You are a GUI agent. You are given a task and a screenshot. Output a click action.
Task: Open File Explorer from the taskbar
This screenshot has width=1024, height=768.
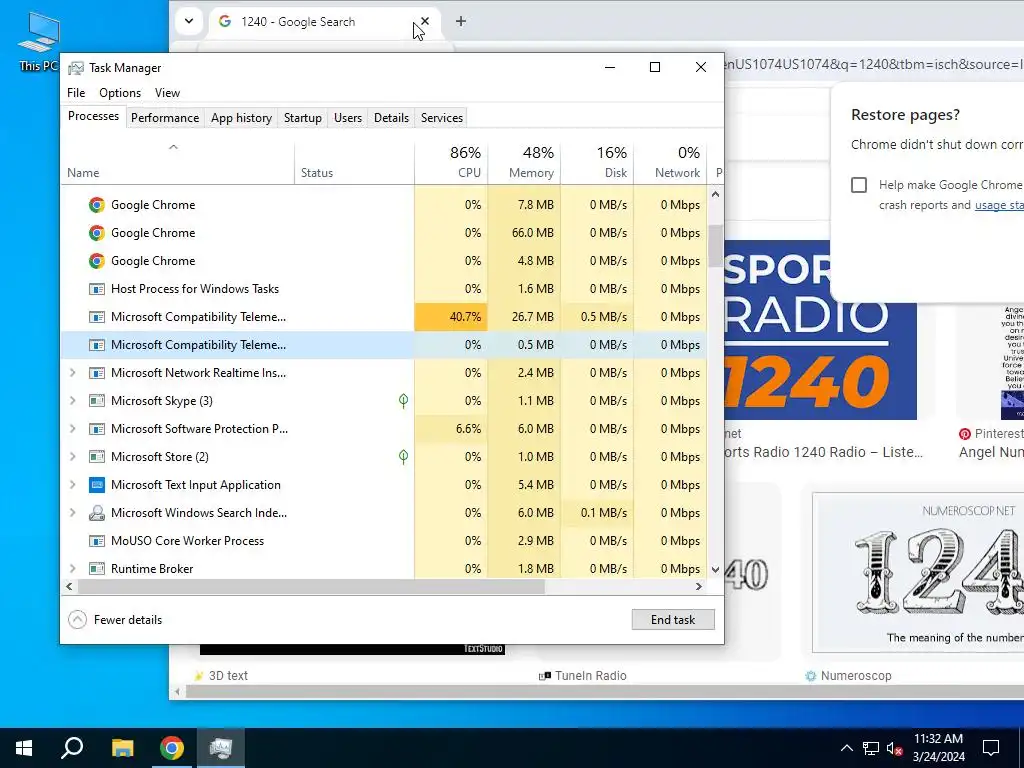[x=122, y=748]
